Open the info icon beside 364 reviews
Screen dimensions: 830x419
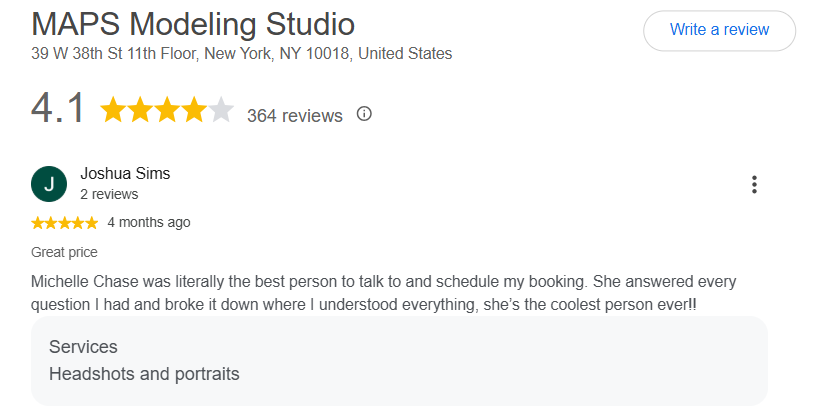364,114
